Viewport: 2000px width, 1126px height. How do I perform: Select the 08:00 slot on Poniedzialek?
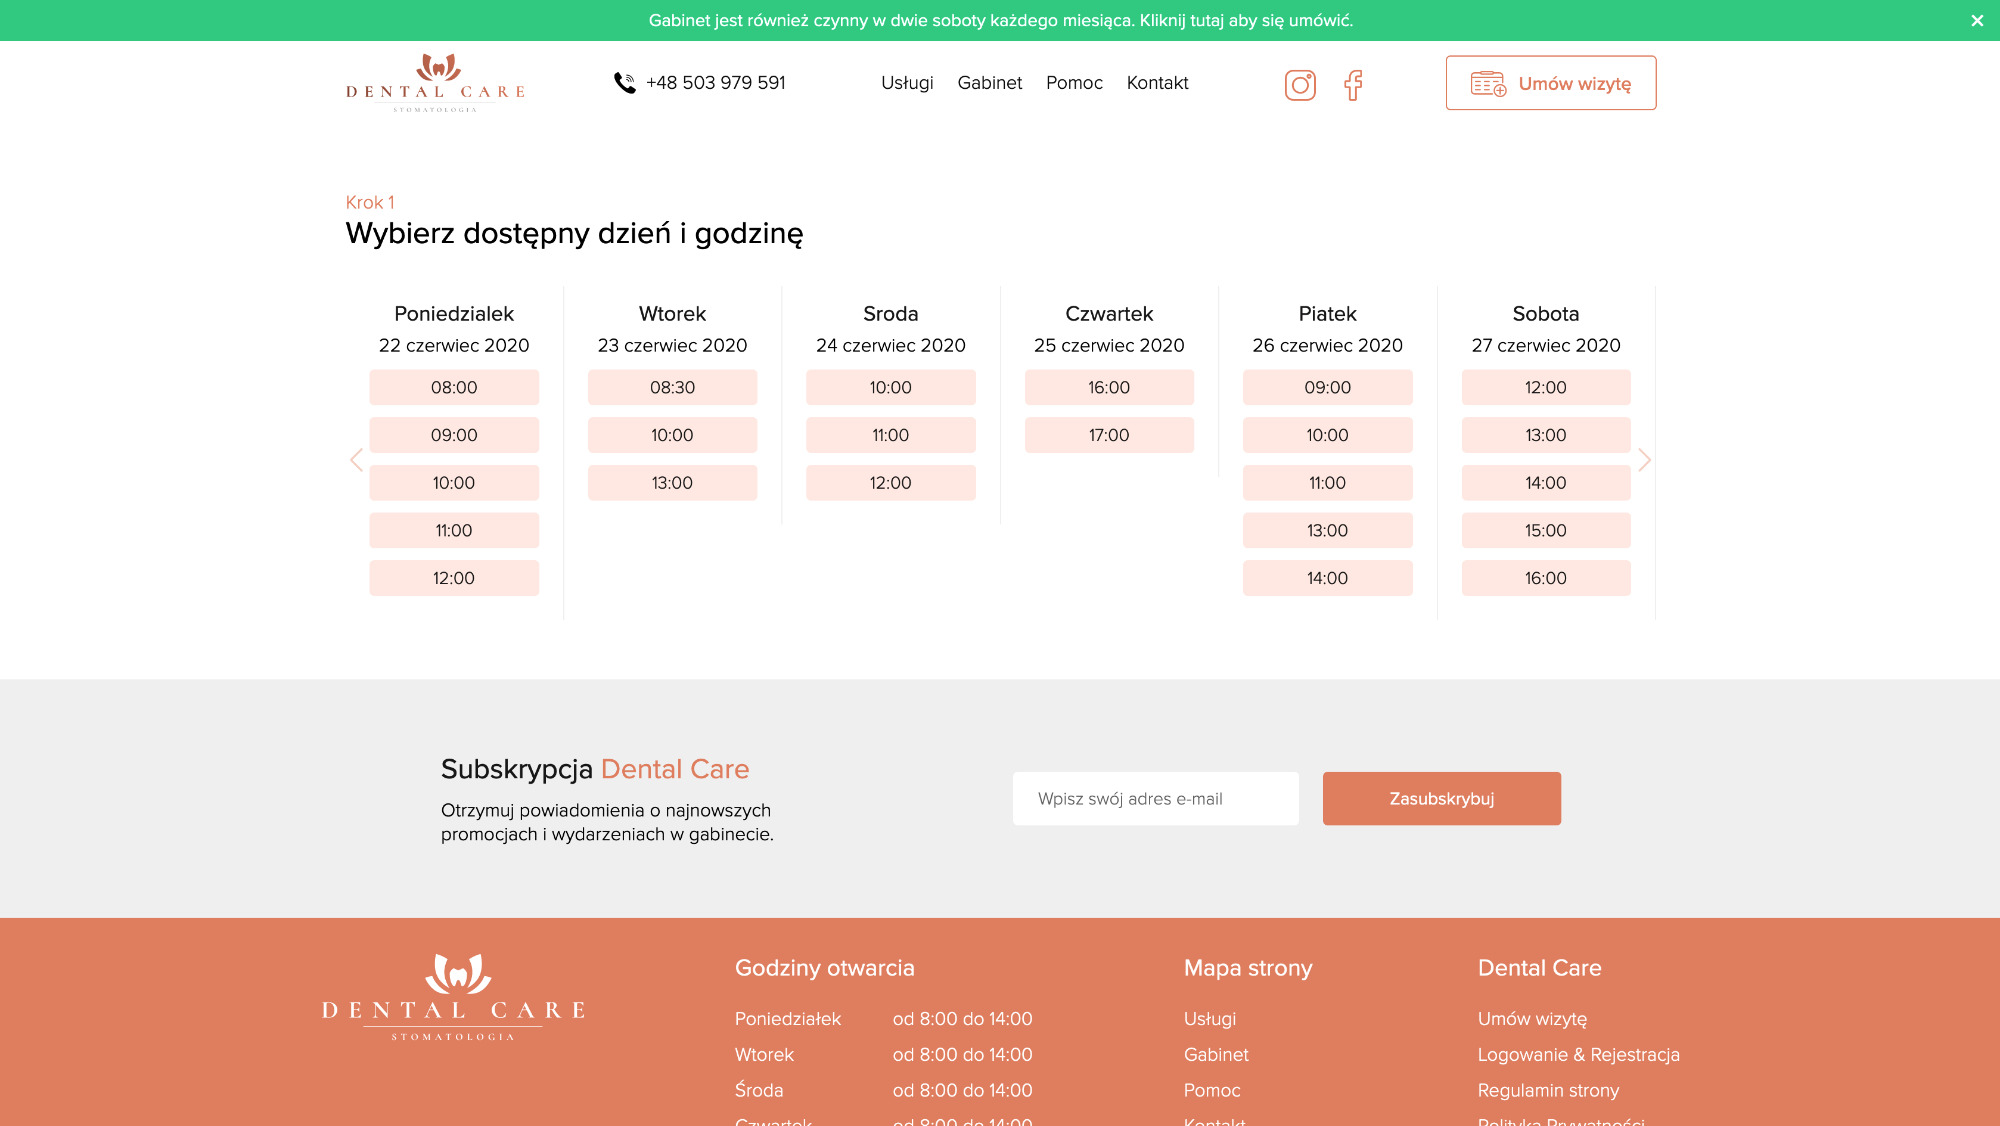pos(454,387)
